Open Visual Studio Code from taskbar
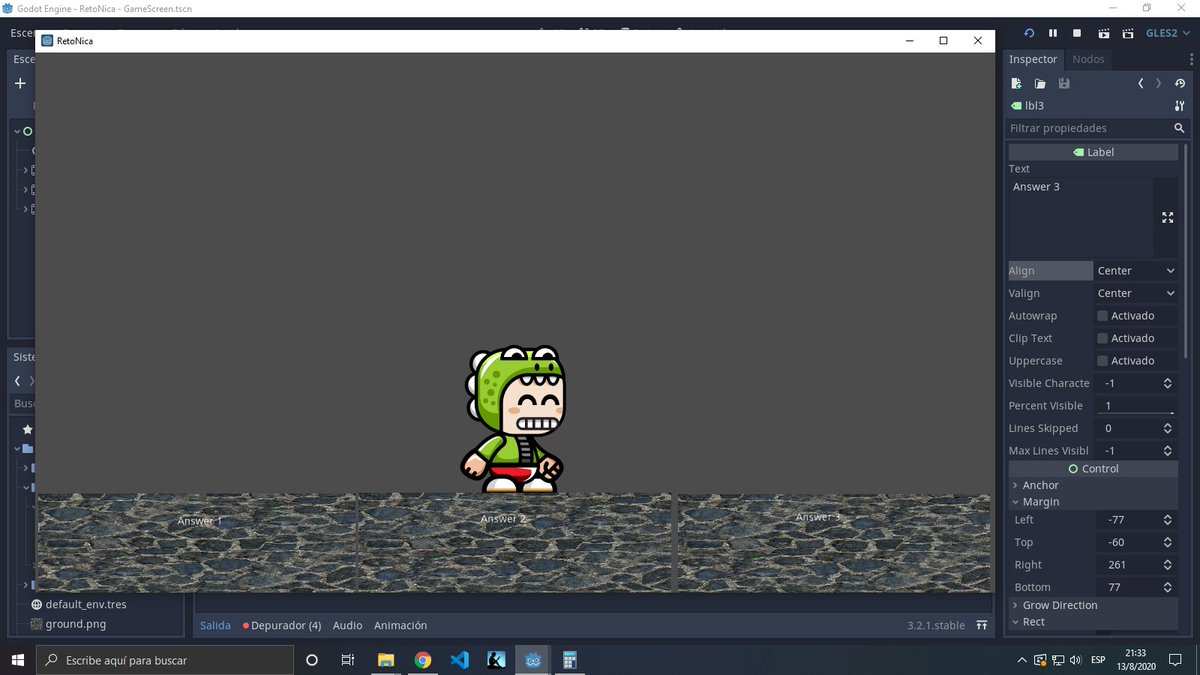 click(460, 660)
